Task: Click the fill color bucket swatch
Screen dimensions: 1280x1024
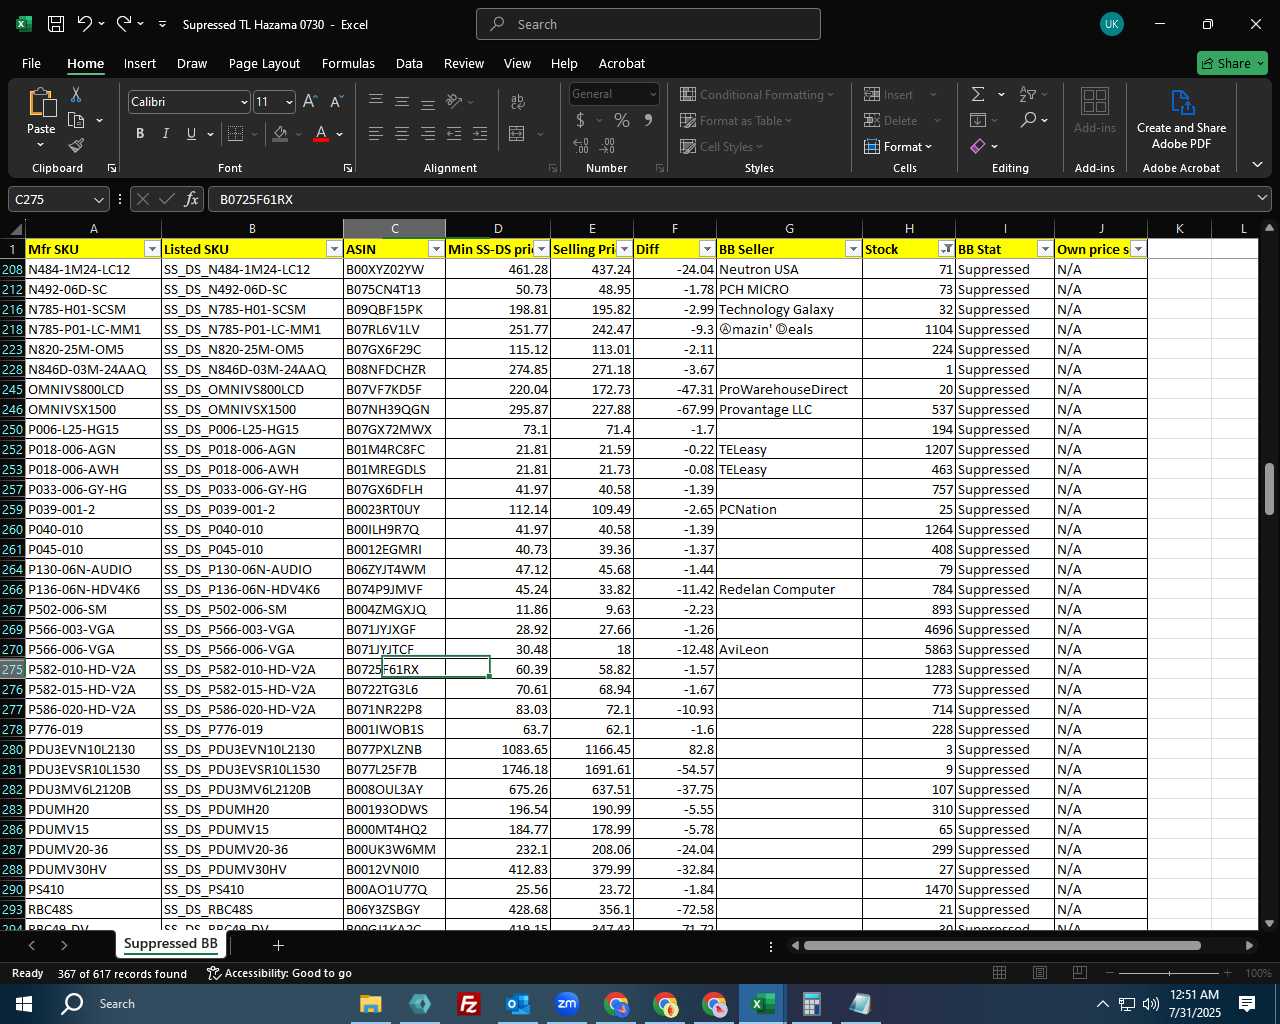Action: [x=280, y=134]
